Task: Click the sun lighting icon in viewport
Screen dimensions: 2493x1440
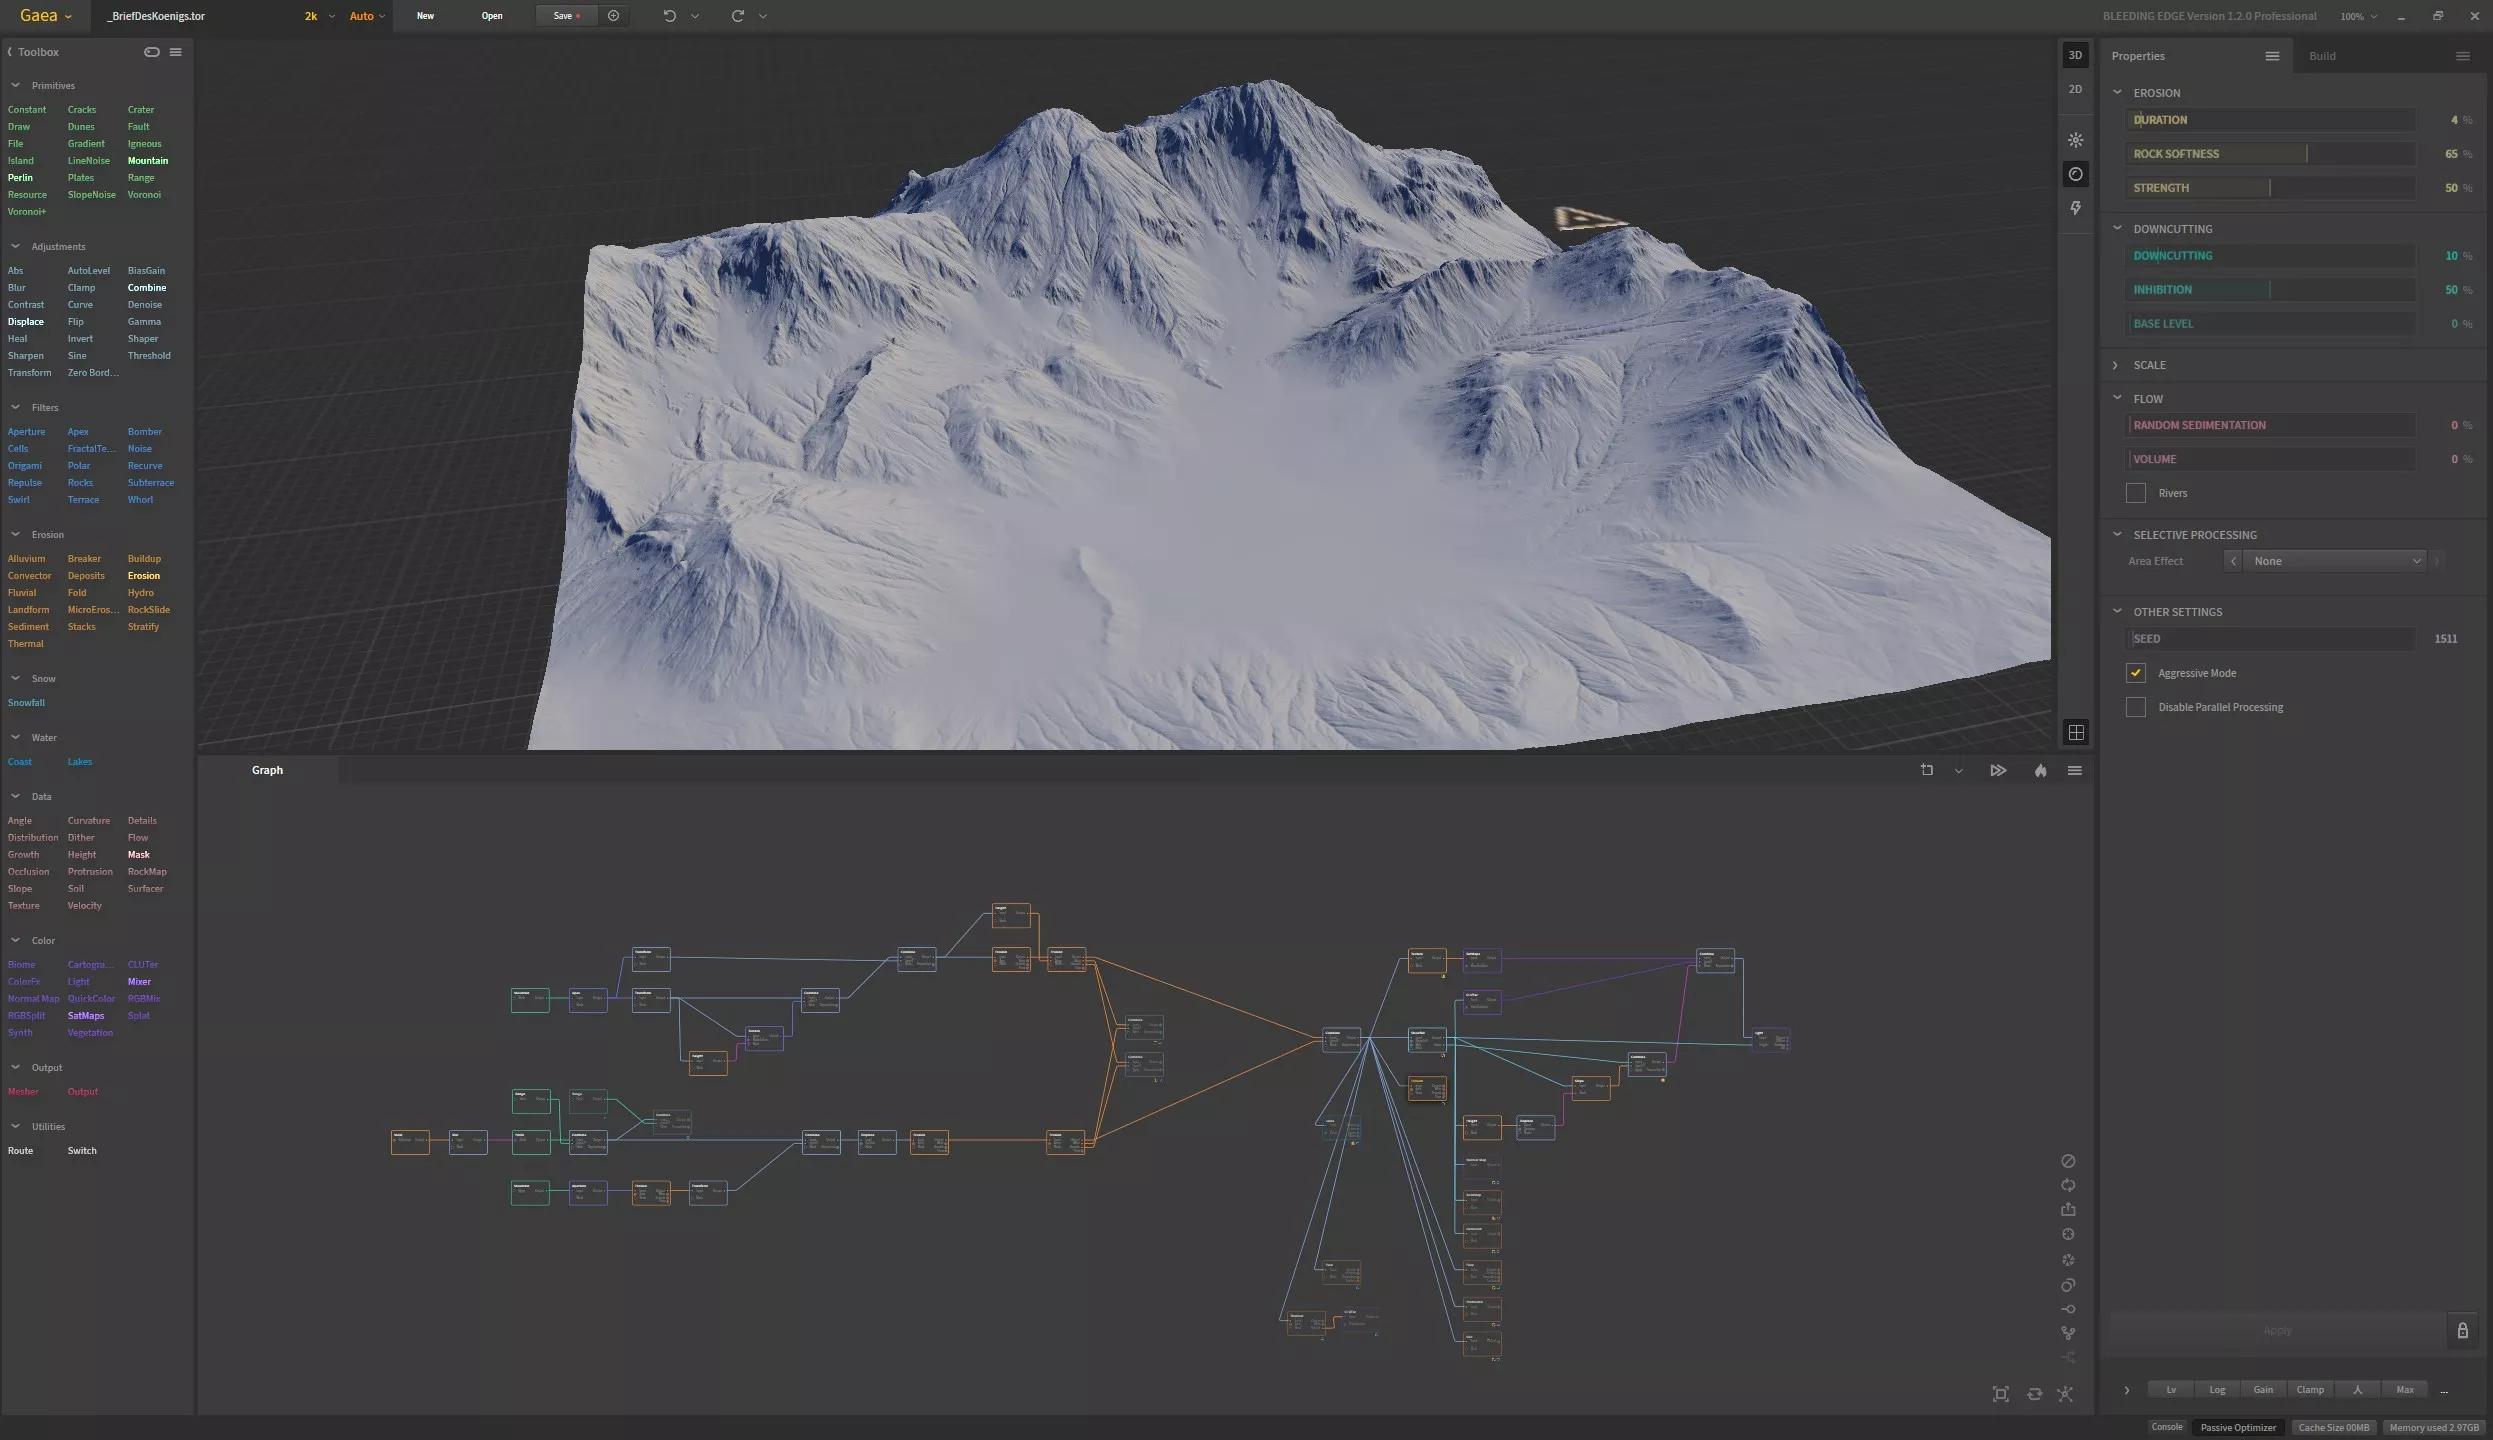Action: pyautogui.click(x=2076, y=140)
